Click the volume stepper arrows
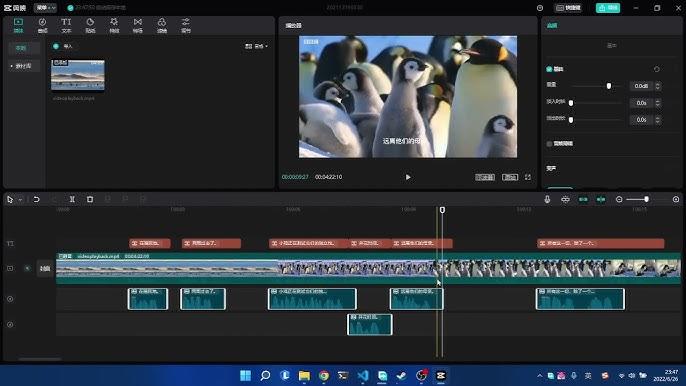 pos(658,86)
